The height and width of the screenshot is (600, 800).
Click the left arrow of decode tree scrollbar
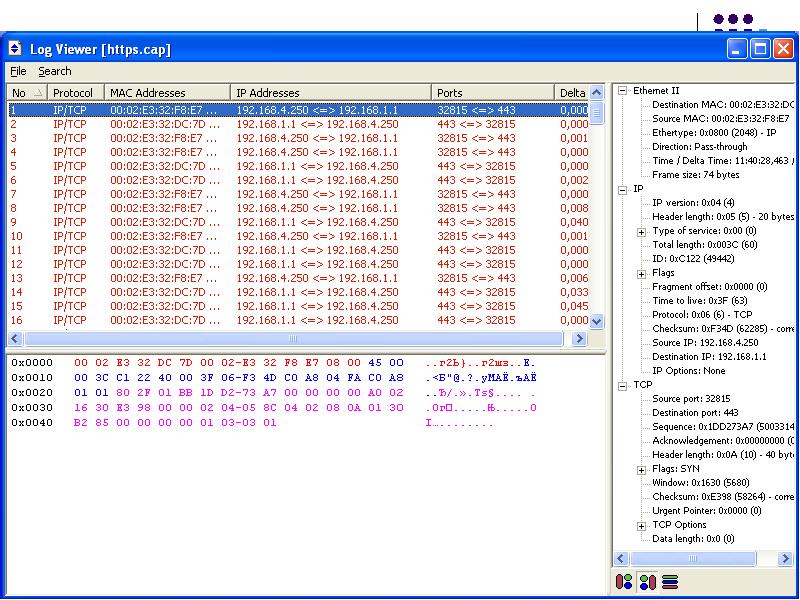click(621, 558)
